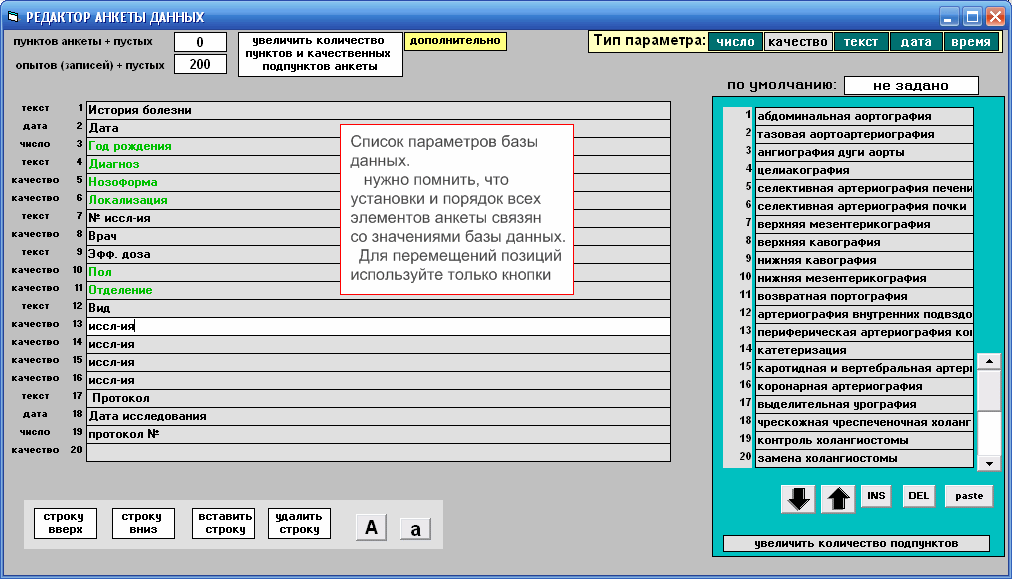Click scrollbar down arrow in subitem list
The image size is (1012, 579).
tap(988, 463)
